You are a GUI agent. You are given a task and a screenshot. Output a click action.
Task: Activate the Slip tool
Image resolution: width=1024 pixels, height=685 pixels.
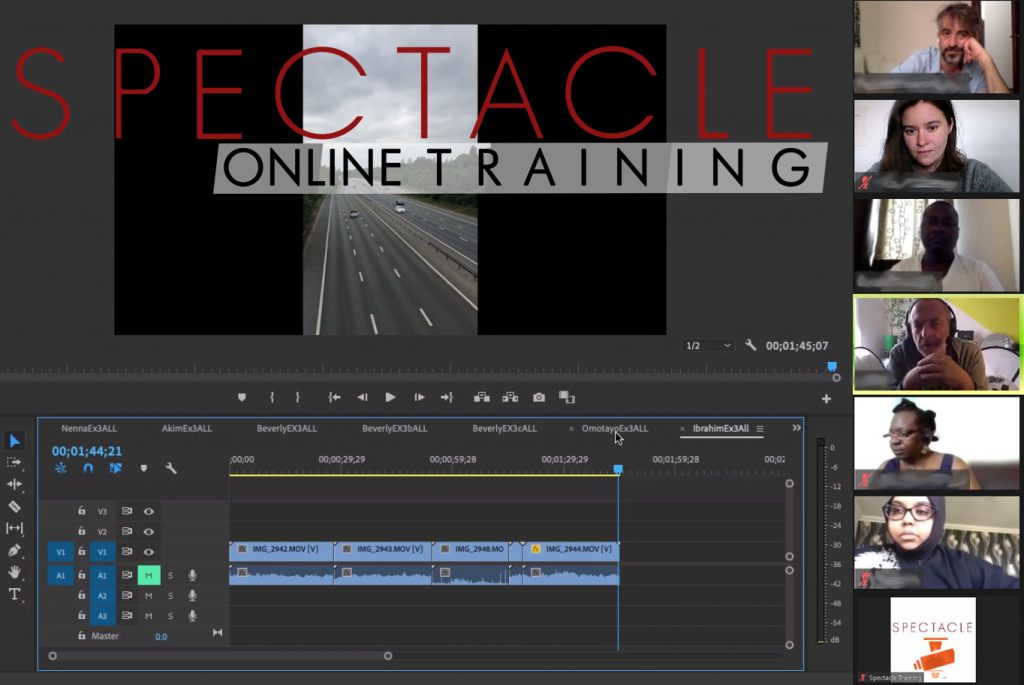click(14, 528)
